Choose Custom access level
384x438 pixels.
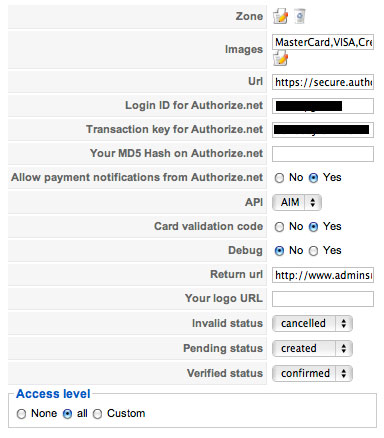point(97,414)
